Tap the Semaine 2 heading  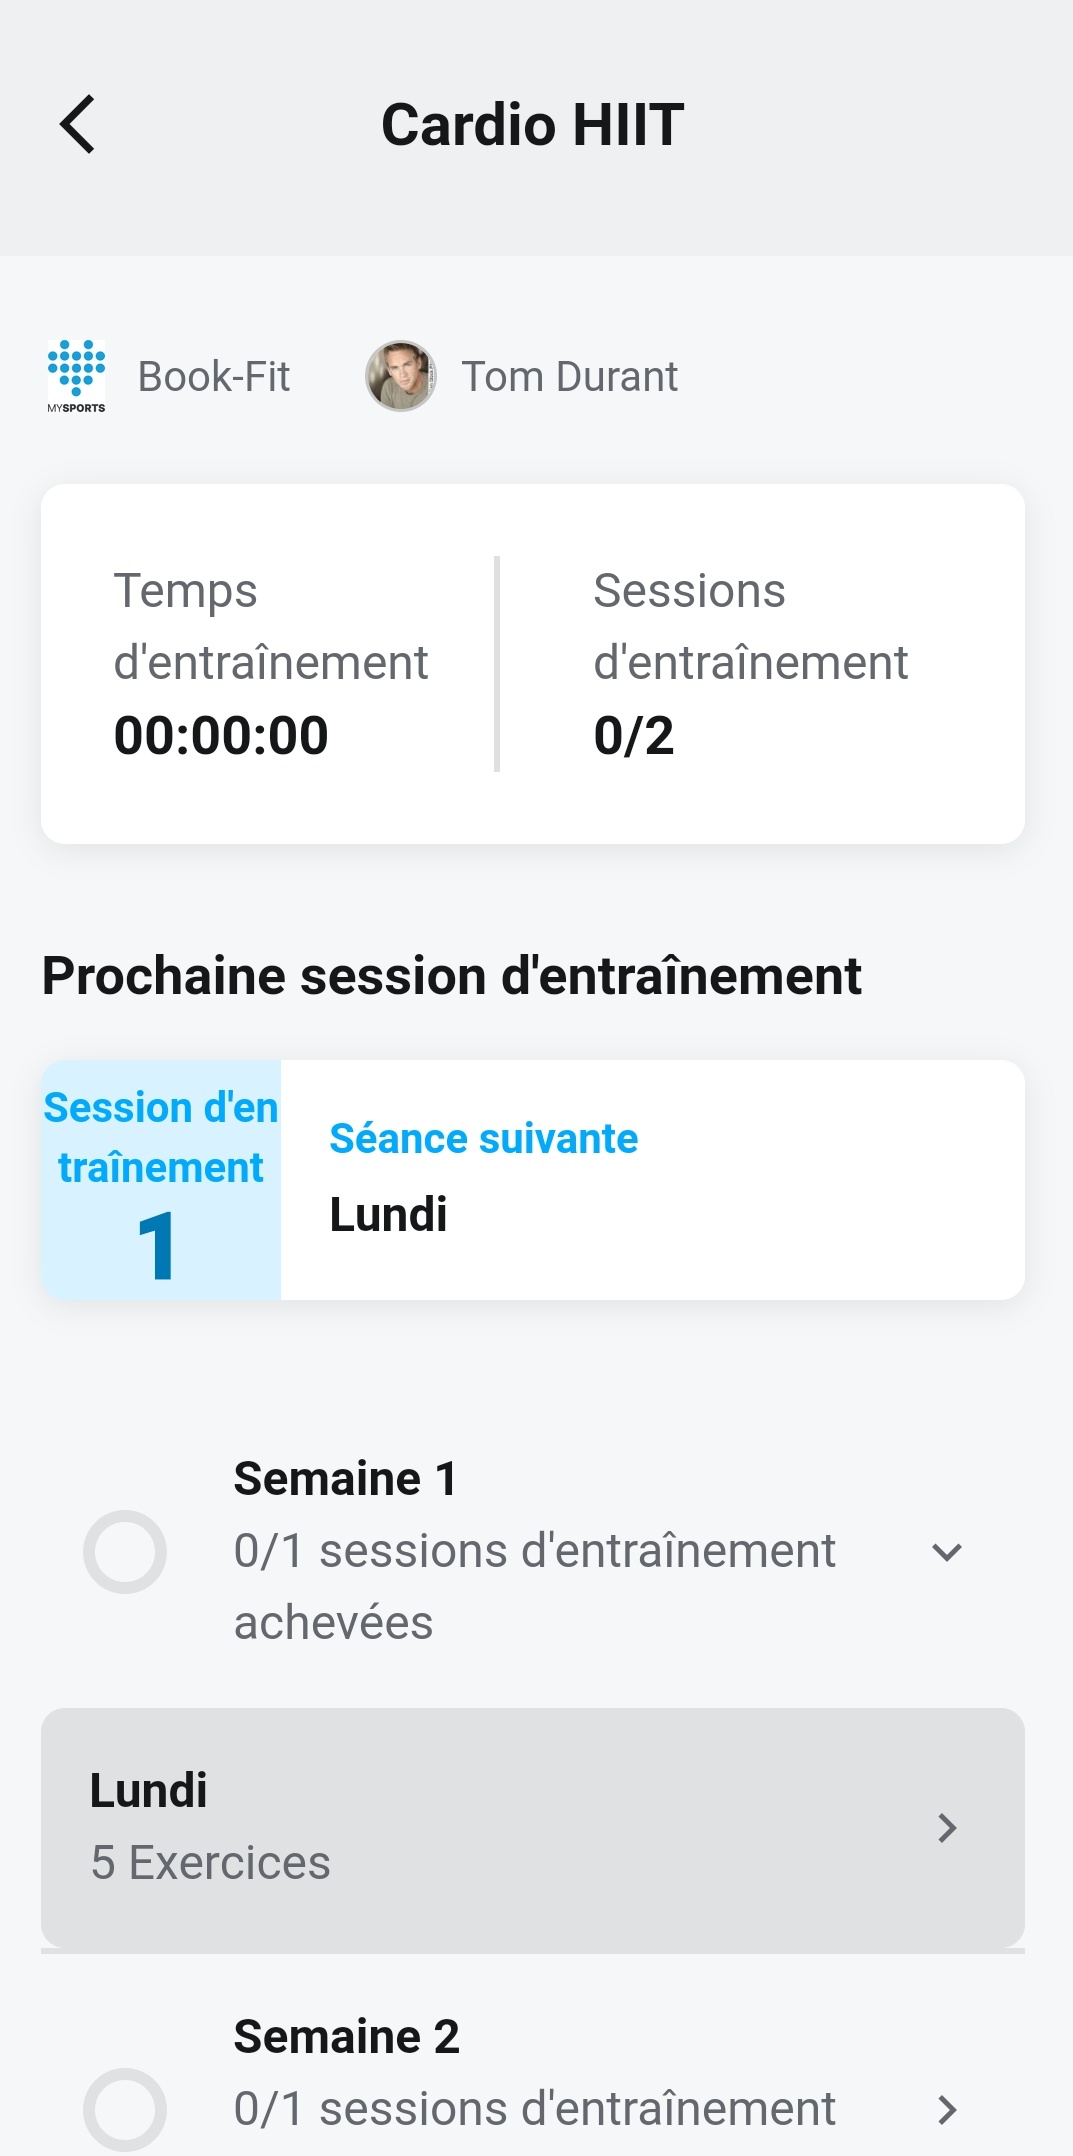tap(347, 2036)
